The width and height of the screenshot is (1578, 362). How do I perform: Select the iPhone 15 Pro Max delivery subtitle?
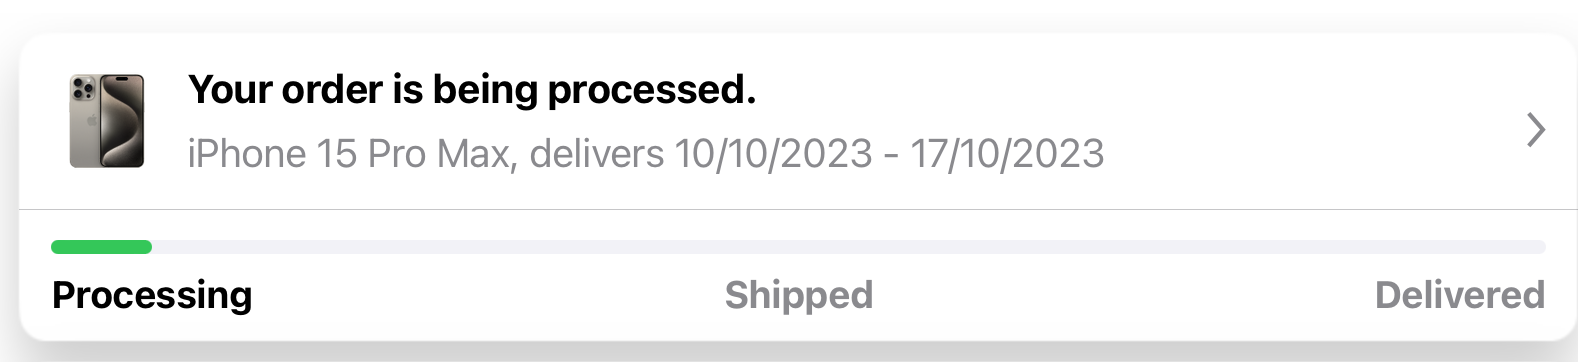(646, 154)
